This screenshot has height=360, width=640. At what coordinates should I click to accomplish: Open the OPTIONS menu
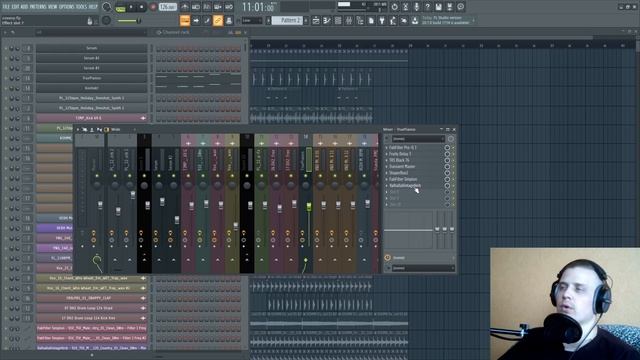[x=67, y=7]
